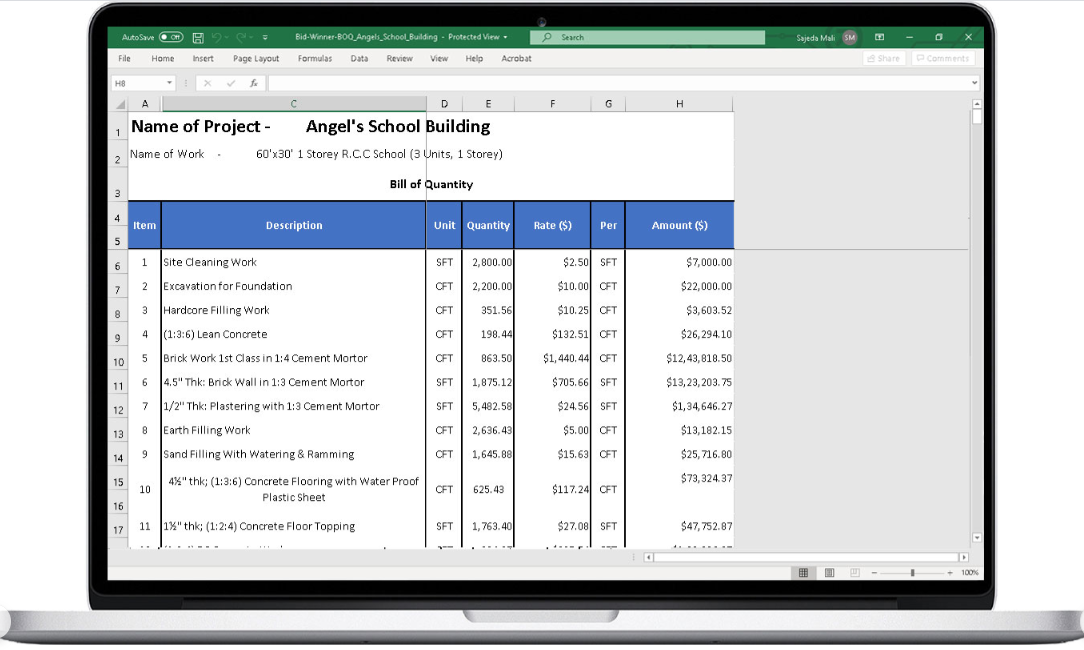Click the Redo arrow icon
The width and height of the screenshot is (1084, 650).
241,37
